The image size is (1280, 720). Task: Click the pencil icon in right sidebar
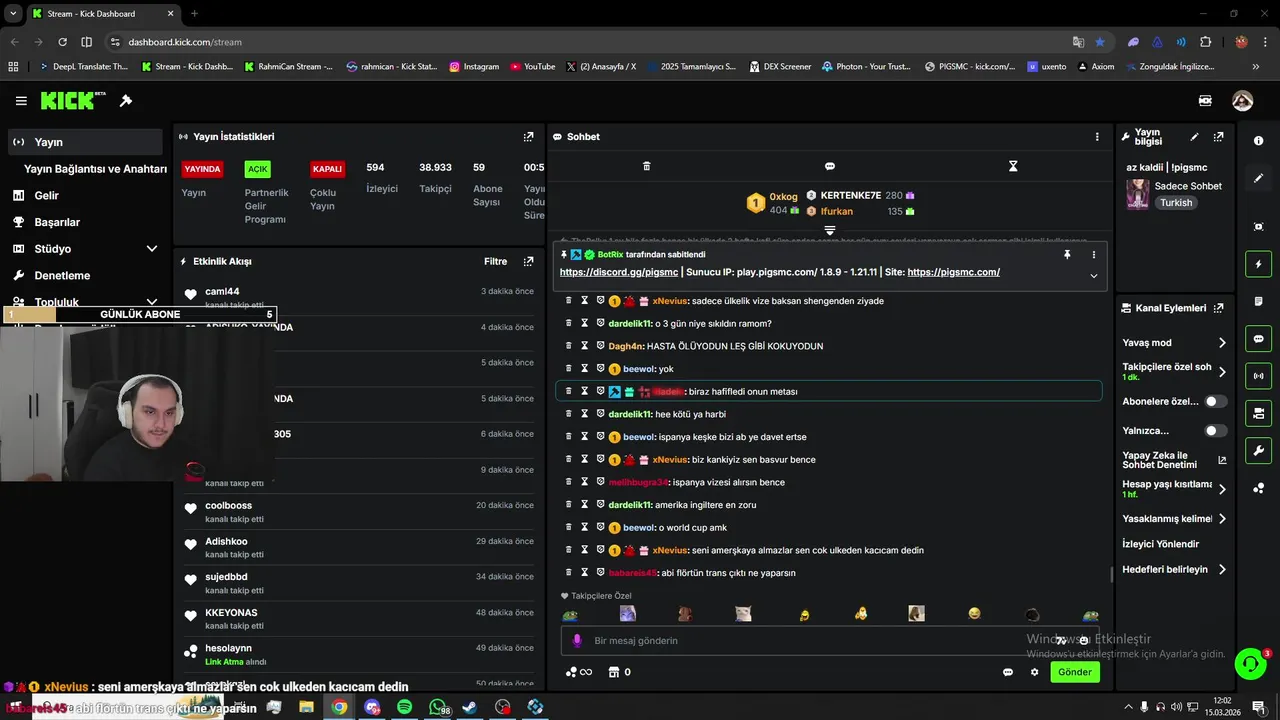click(x=1258, y=178)
